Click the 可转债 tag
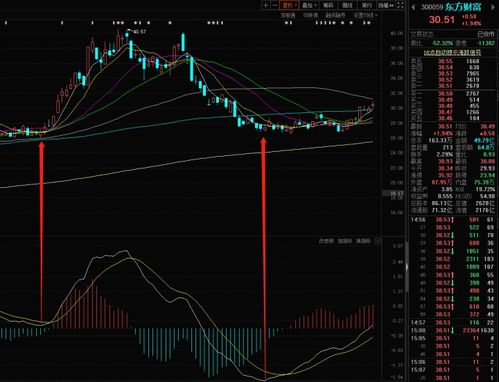 (310, 15)
